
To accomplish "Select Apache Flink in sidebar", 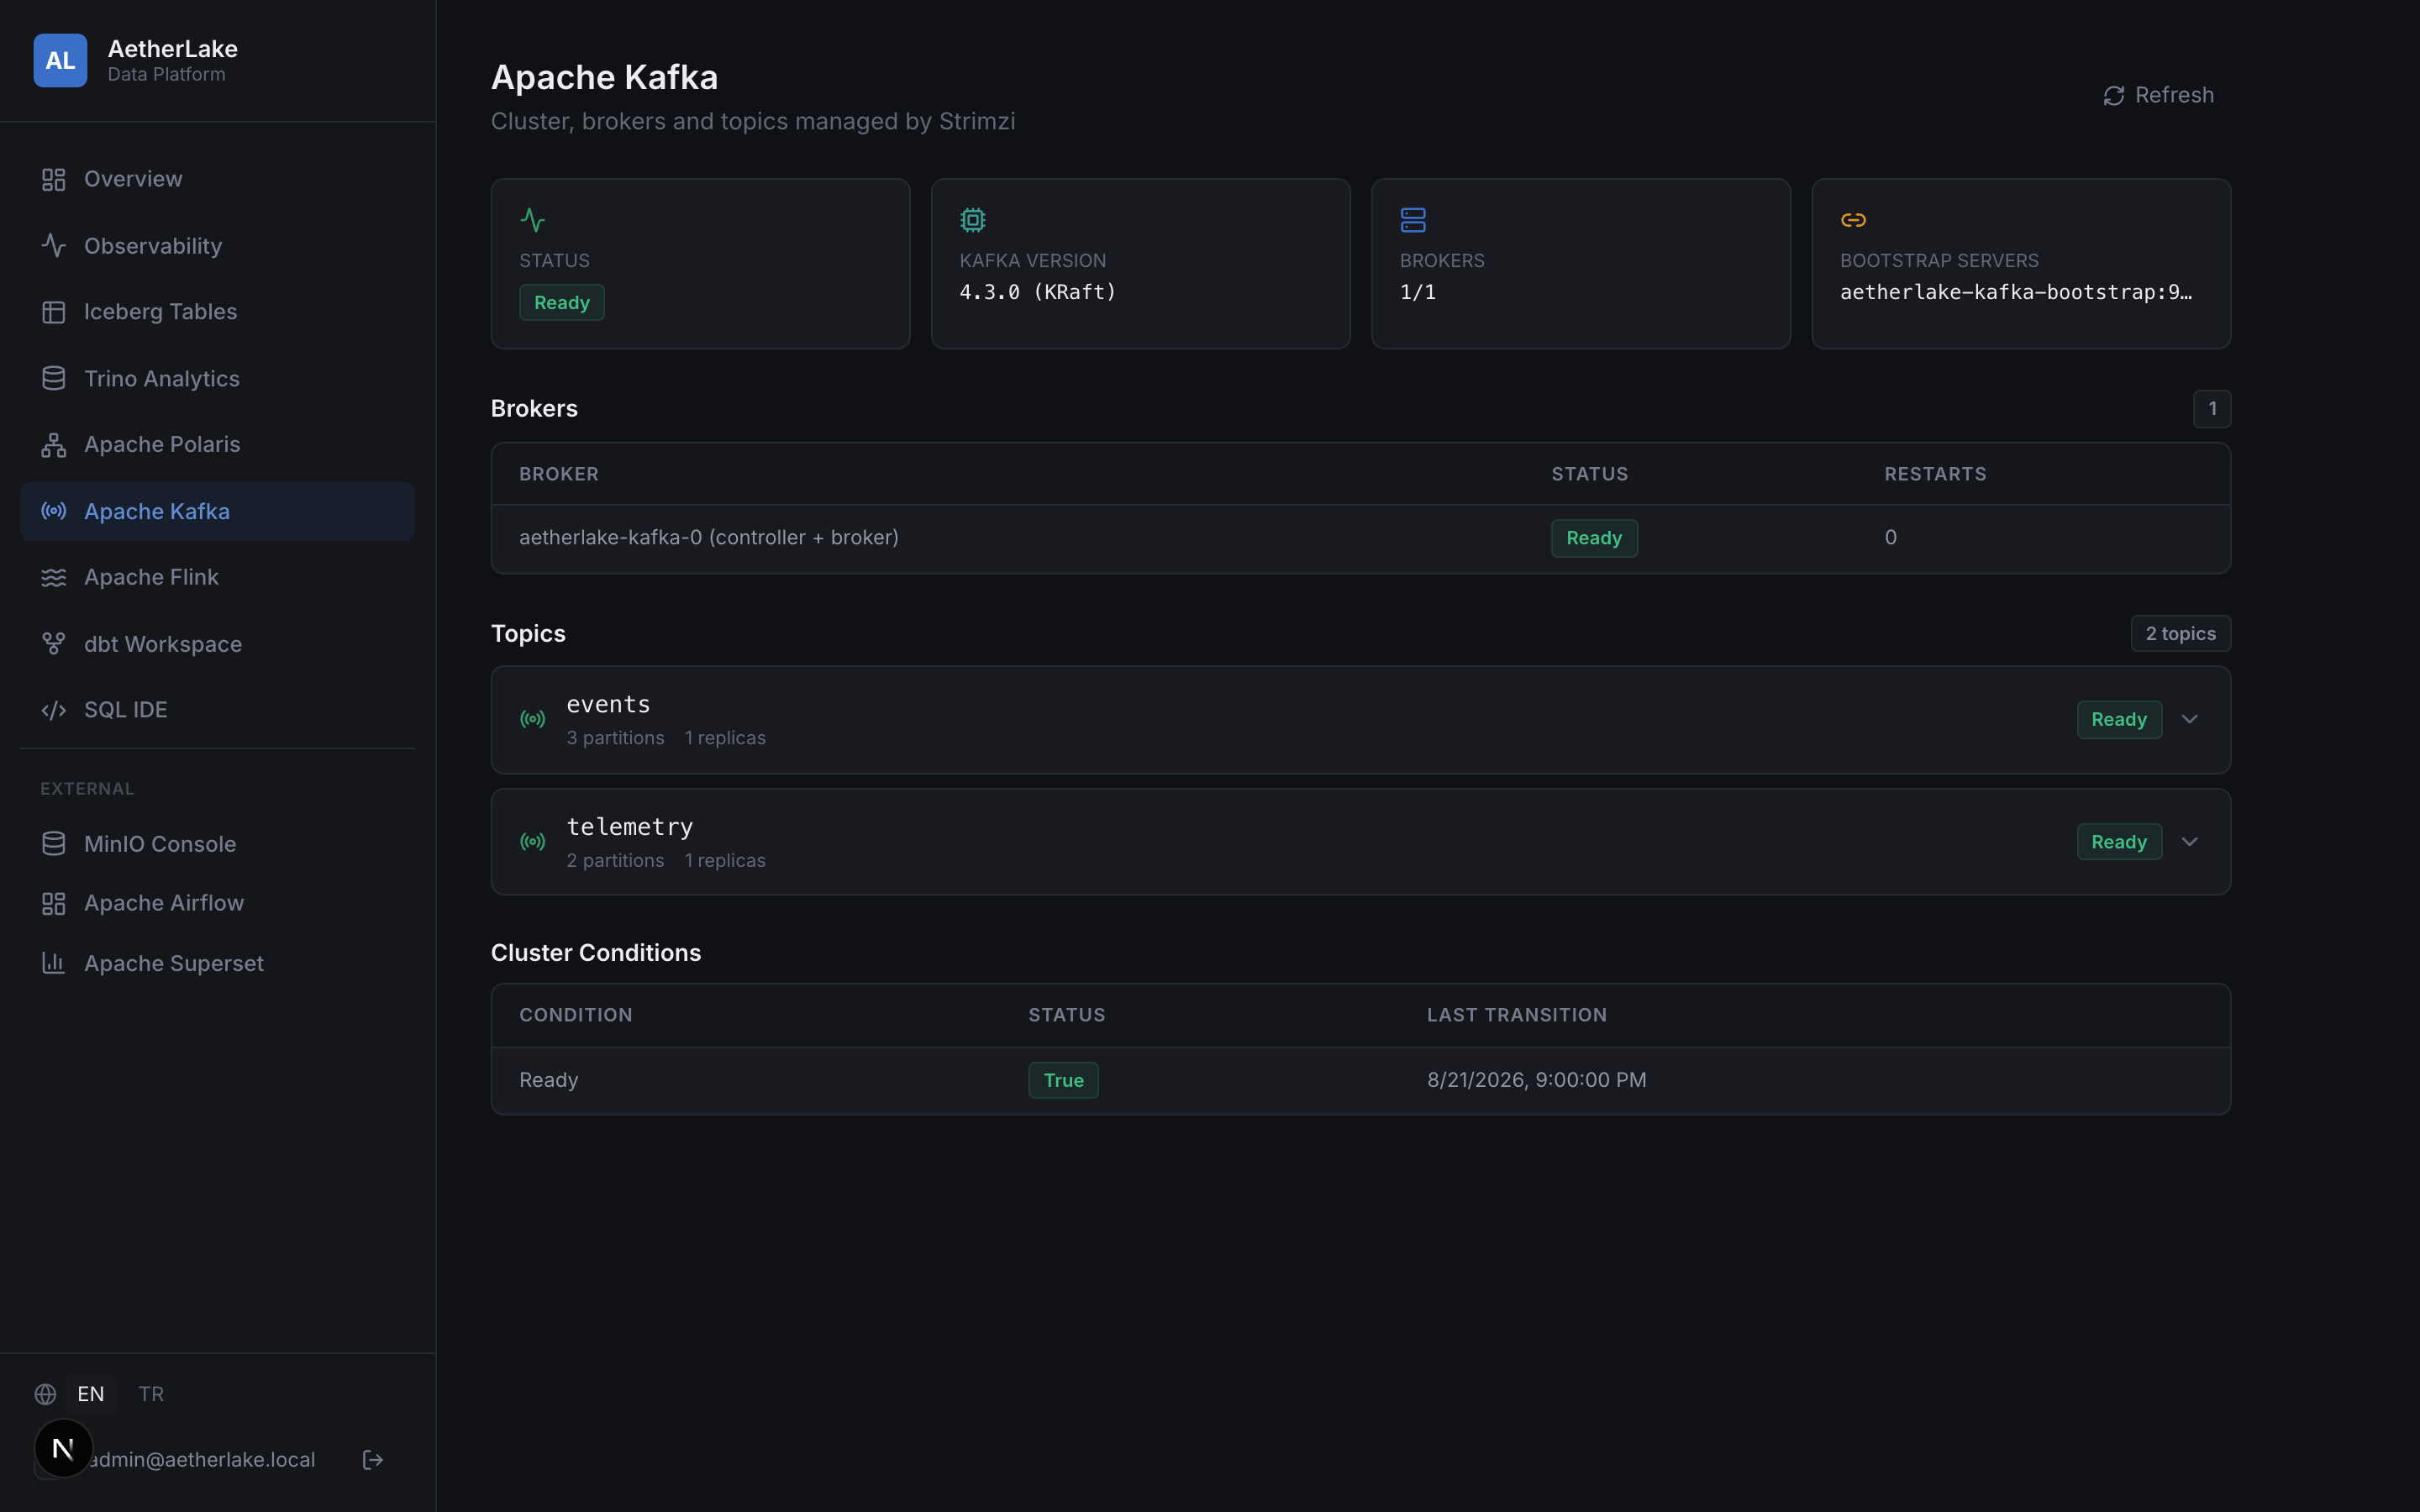I will (x=217, y=578).
